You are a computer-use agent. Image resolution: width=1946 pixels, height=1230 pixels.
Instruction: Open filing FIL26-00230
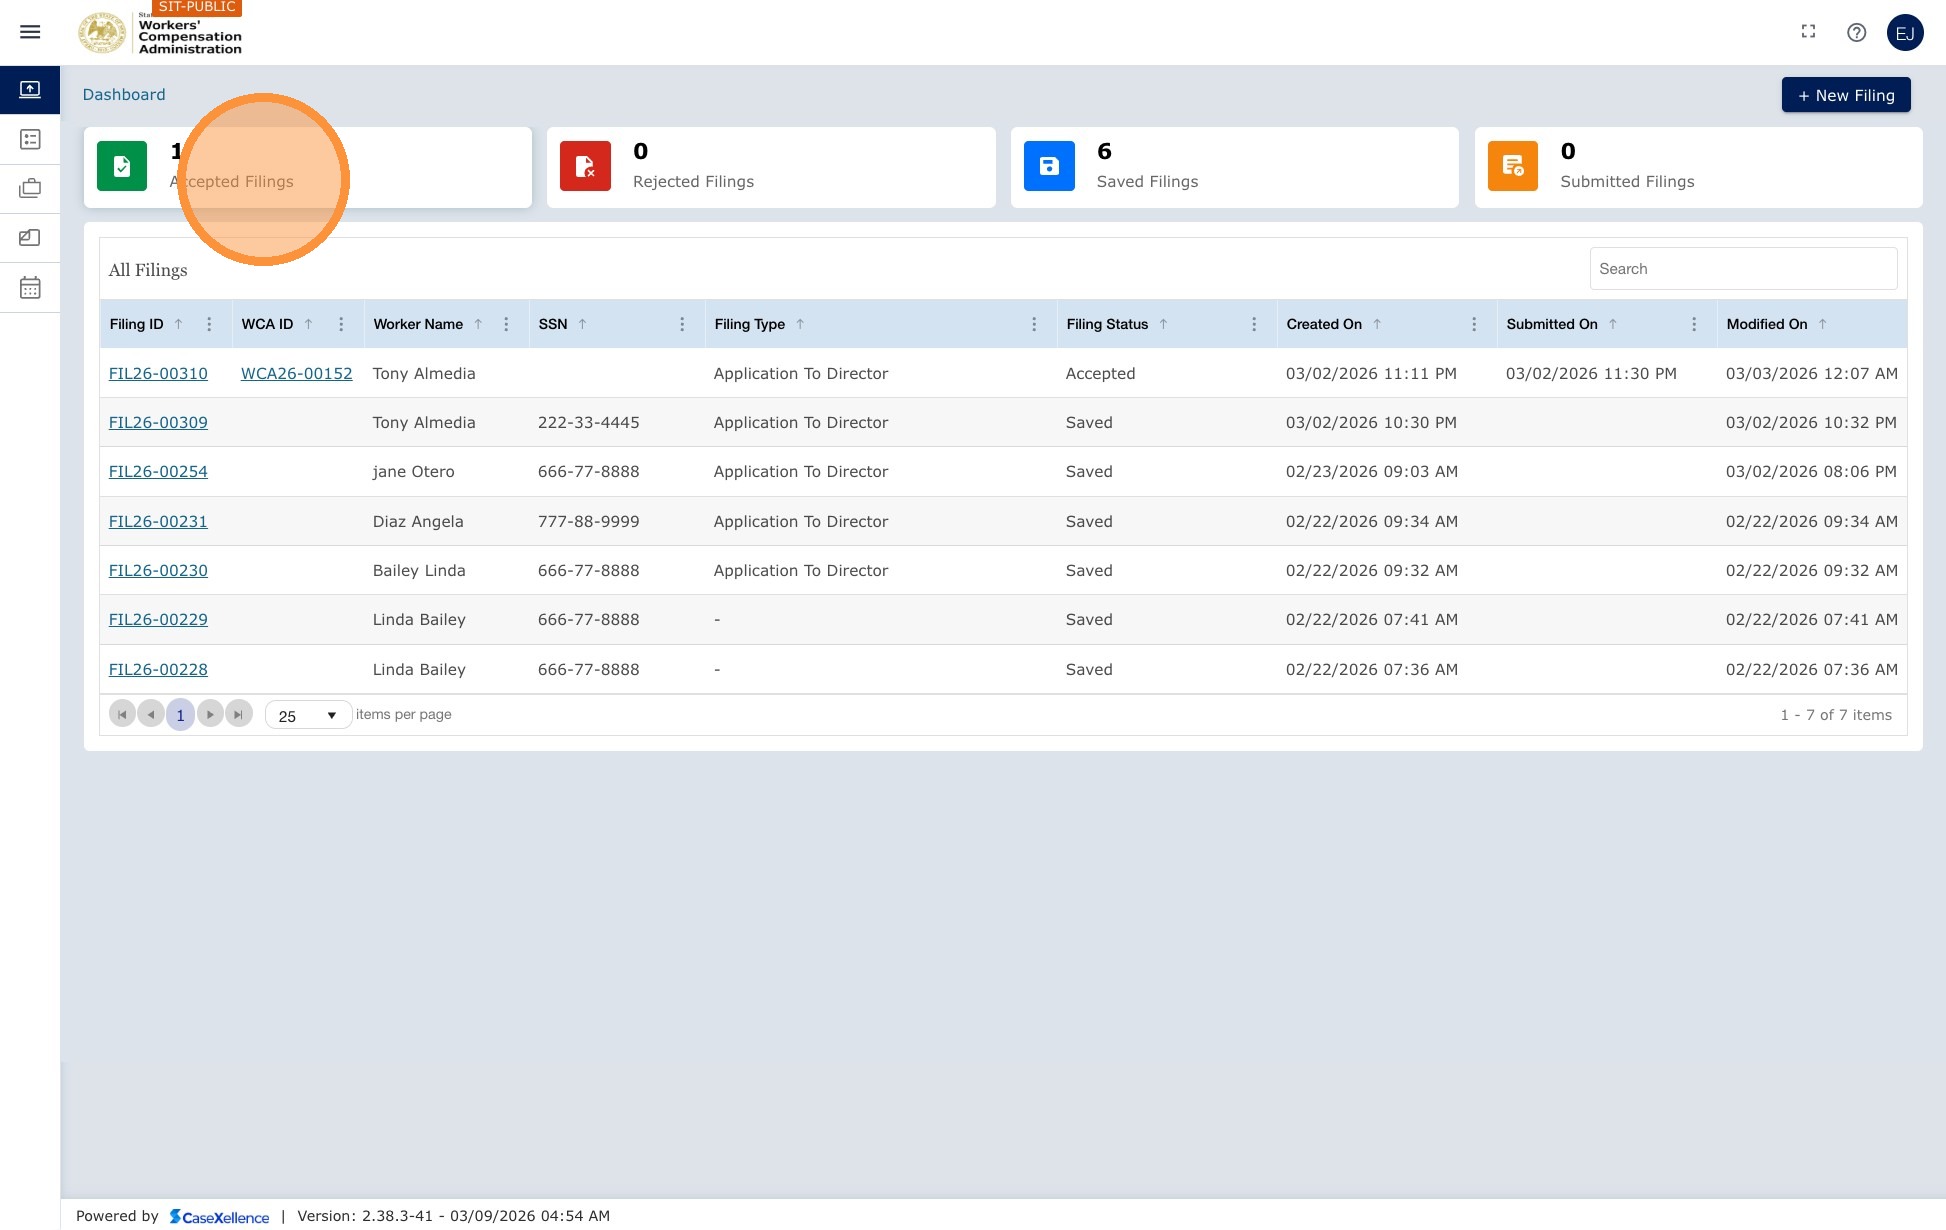158,571
